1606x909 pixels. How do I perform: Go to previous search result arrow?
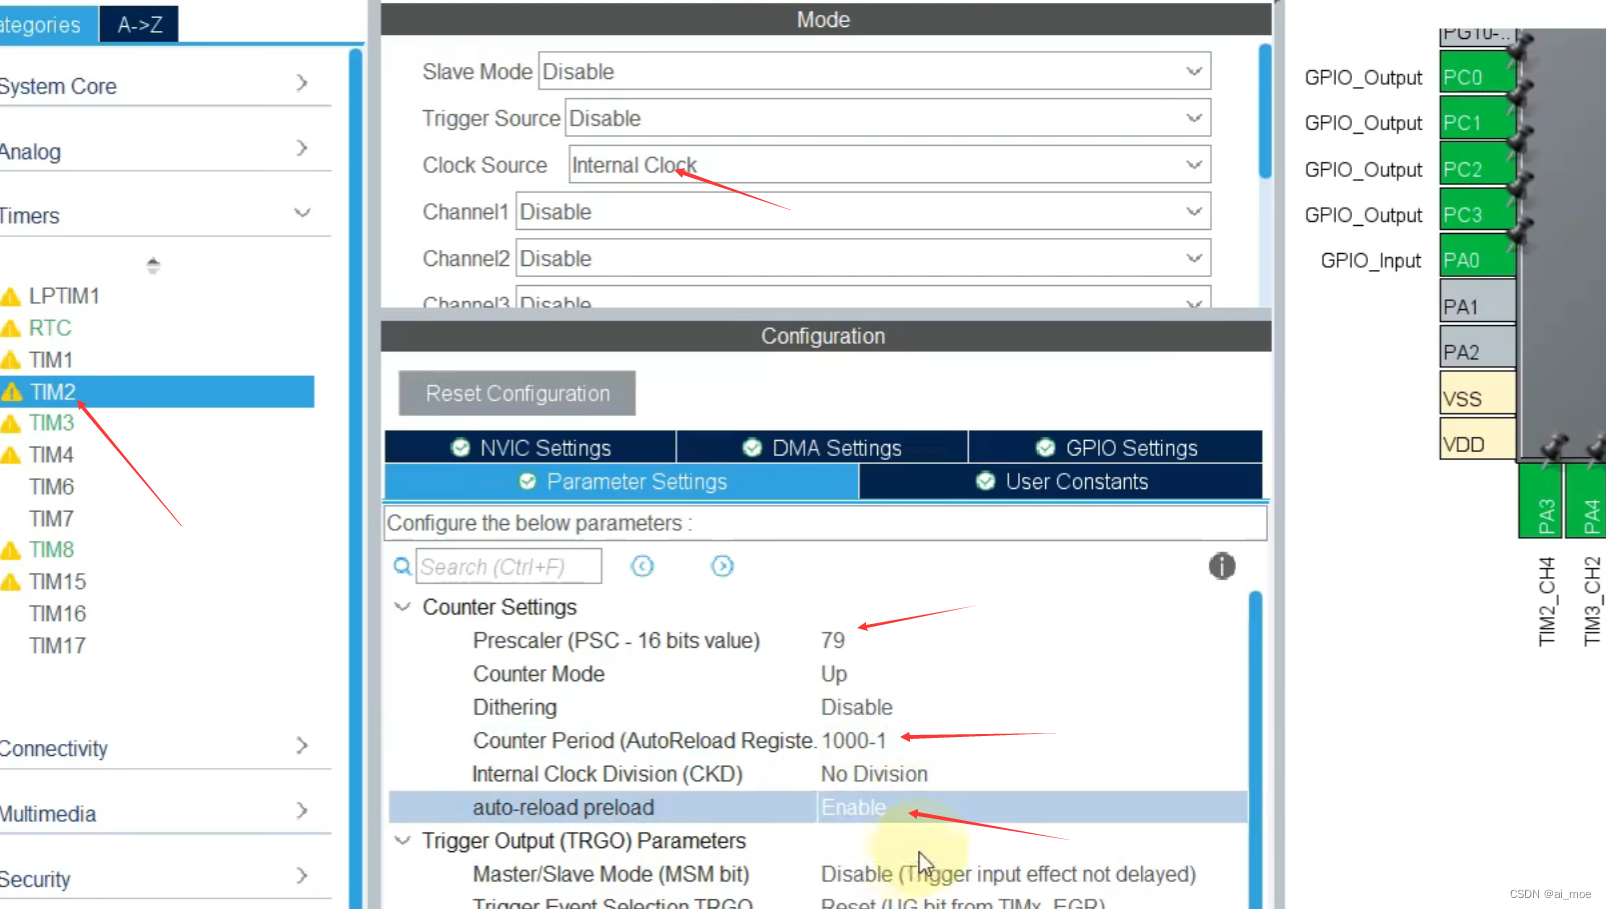642,566
